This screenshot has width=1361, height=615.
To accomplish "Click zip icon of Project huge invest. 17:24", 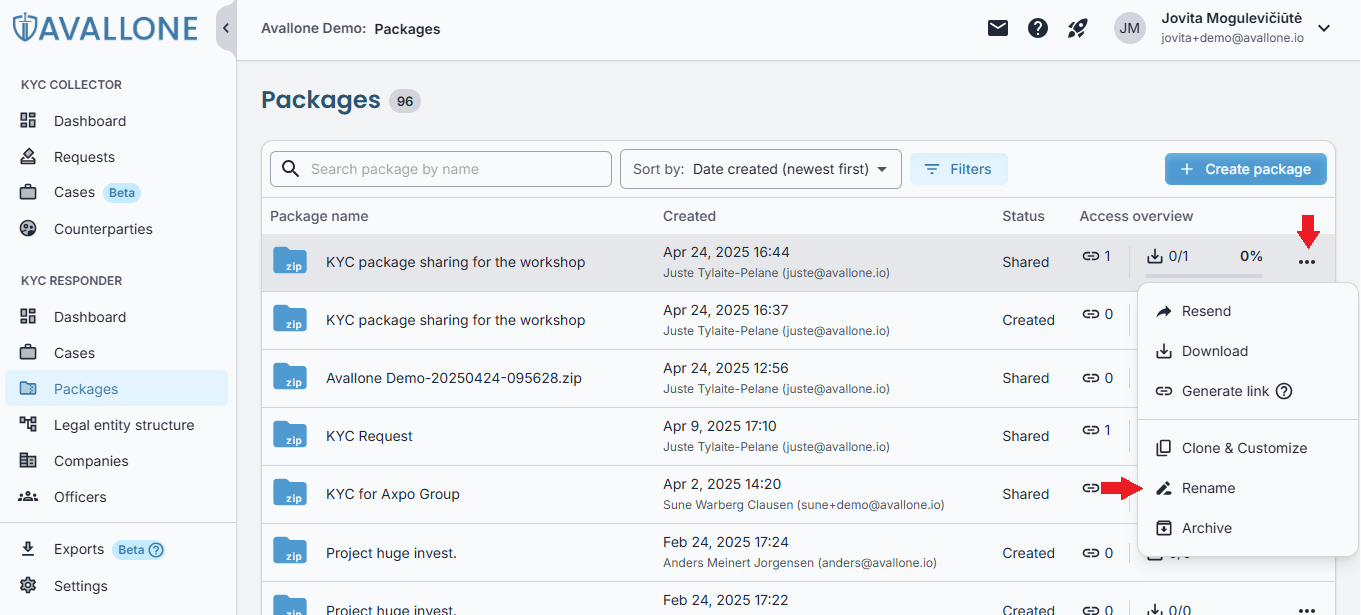I will pos(290,551).
